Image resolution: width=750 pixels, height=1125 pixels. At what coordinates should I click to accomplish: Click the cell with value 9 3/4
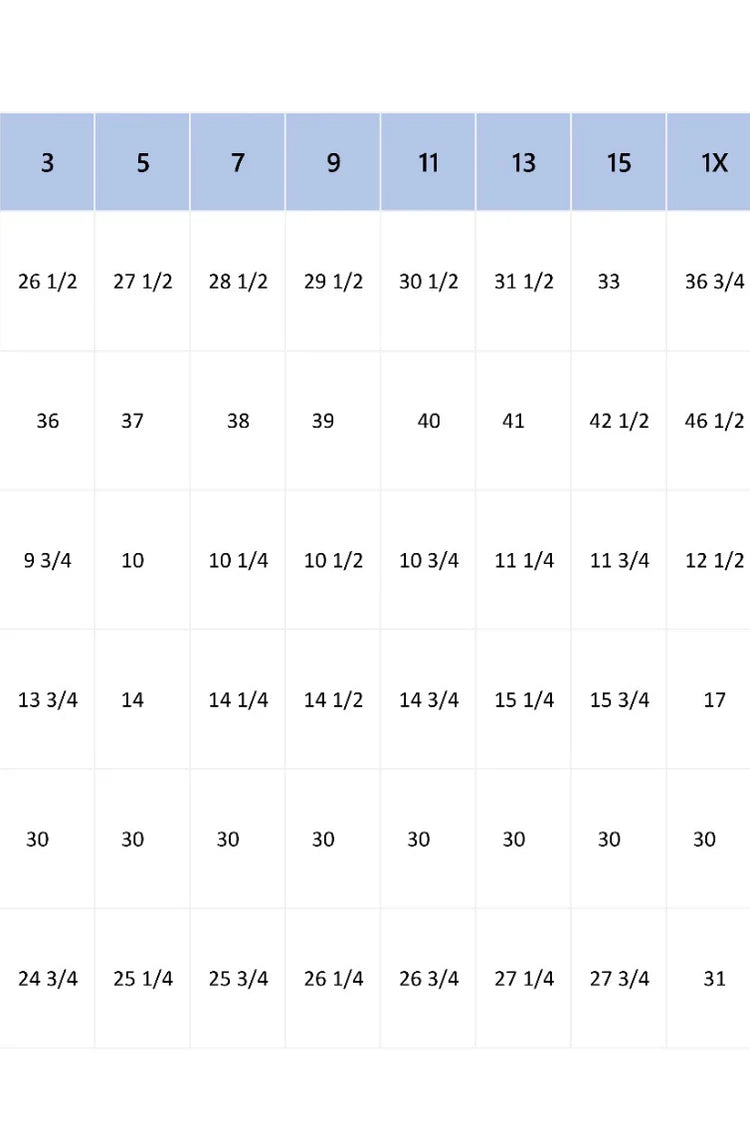(x=47, y=560)
